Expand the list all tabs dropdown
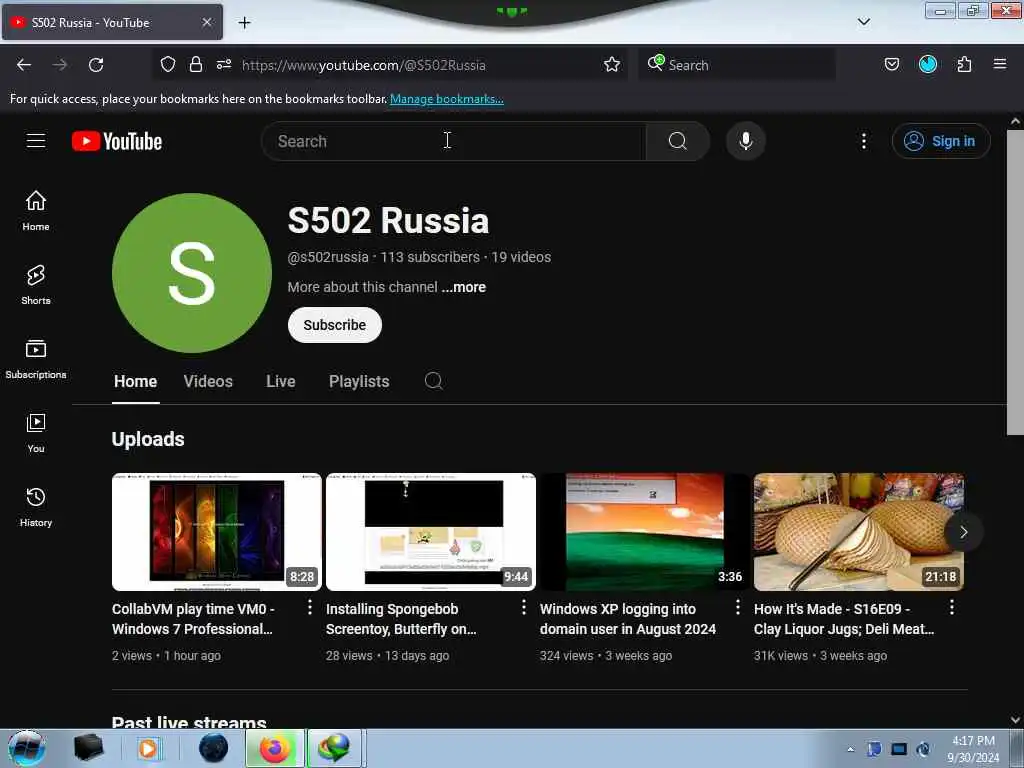1024x768 pixels. point(863,22)
